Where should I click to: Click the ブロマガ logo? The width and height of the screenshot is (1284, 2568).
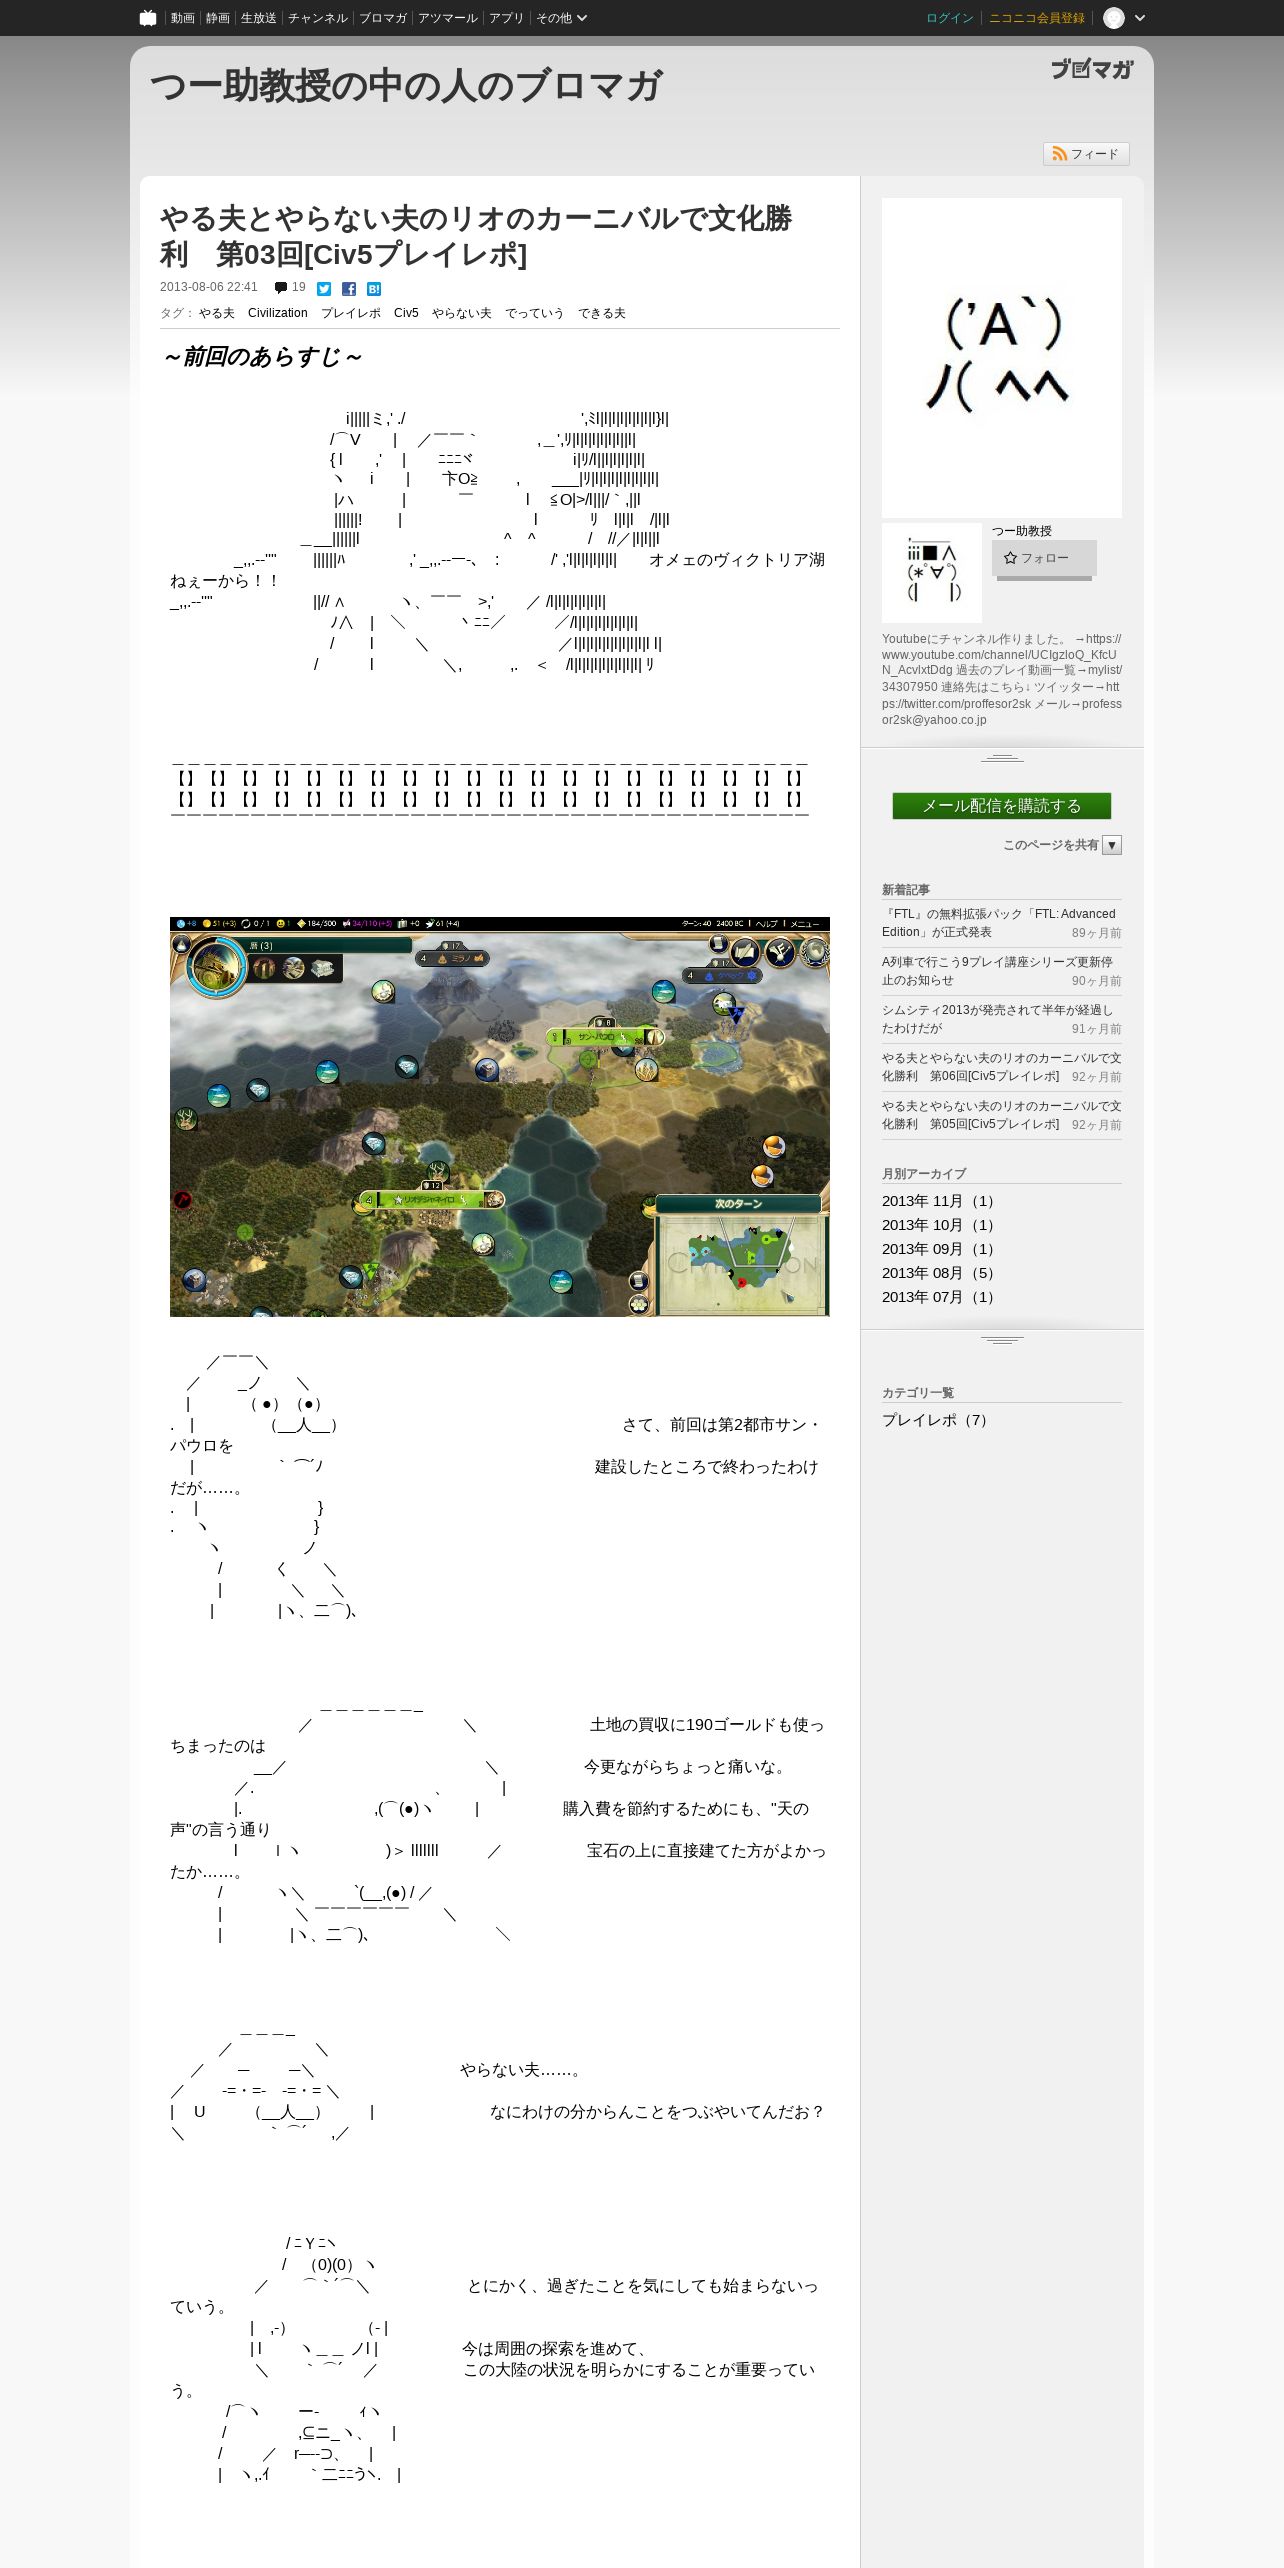click(1092, 69)
